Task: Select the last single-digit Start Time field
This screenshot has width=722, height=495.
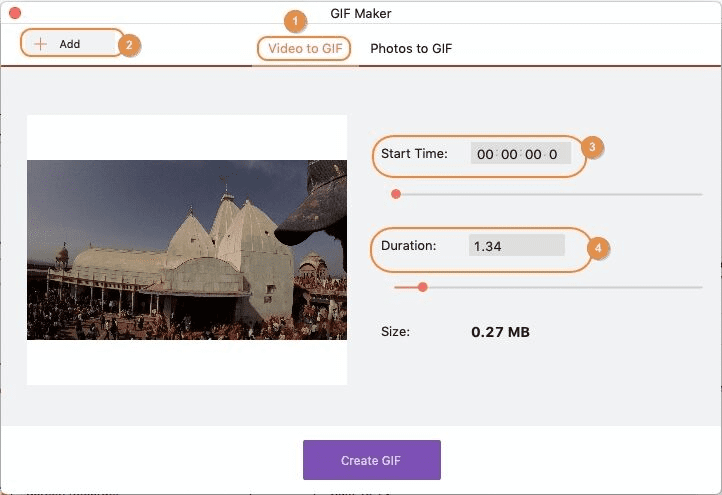Action: [553, 155]
